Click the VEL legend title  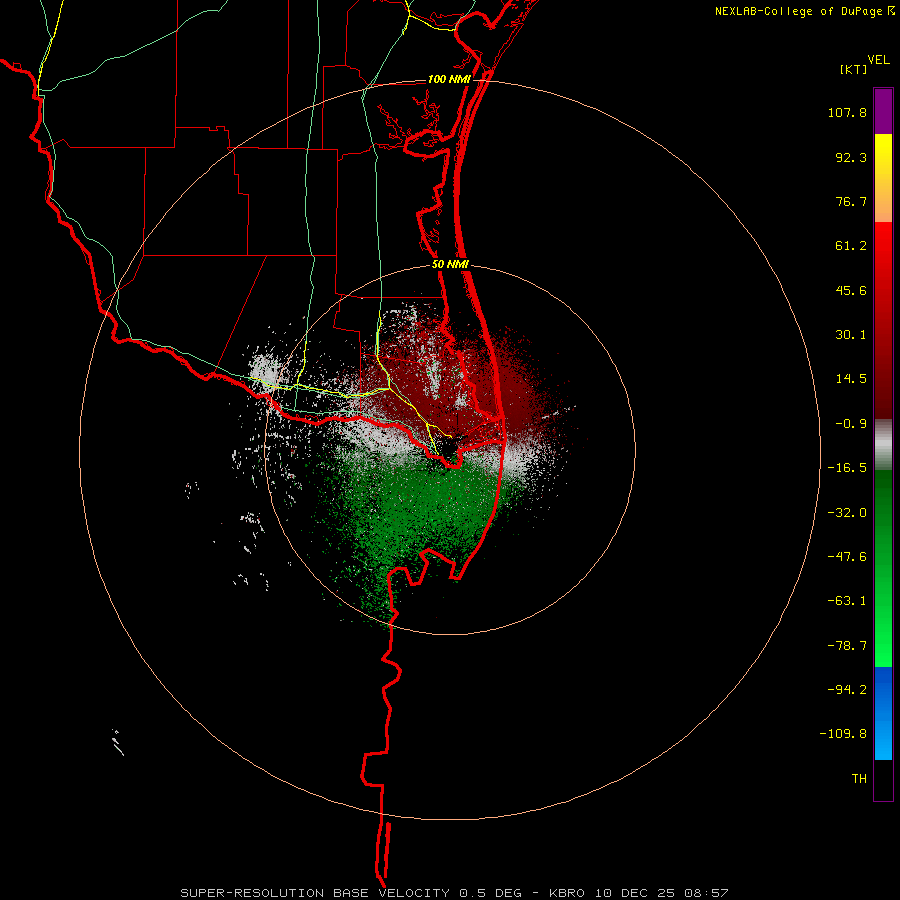pos(878,60)
